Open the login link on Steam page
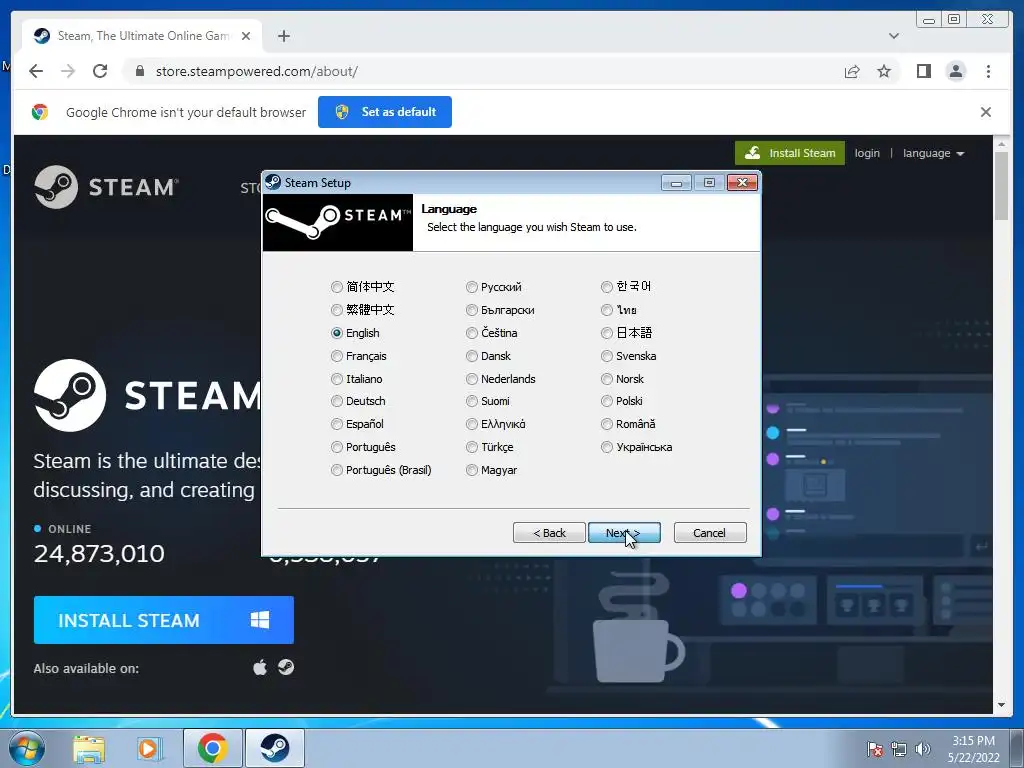The image size is (1024, 768). tap(867, 153)
